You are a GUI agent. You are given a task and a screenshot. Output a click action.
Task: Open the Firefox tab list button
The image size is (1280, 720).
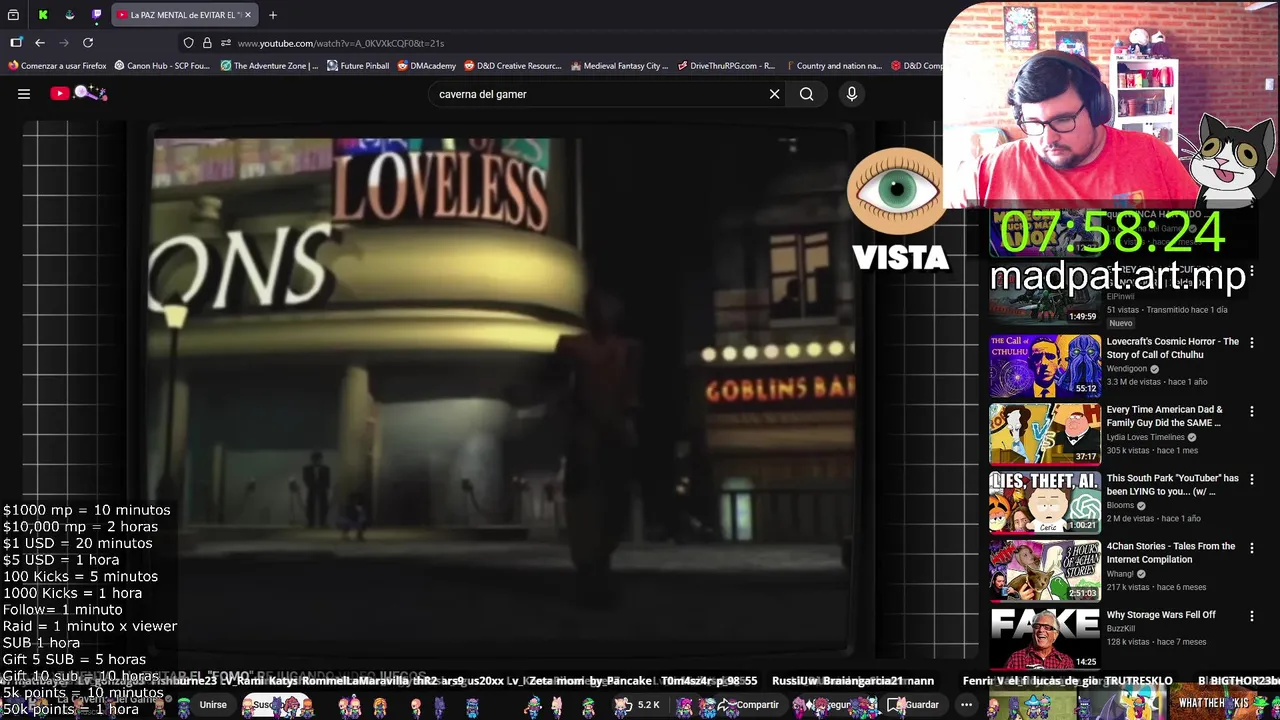(x=13, y=15)
